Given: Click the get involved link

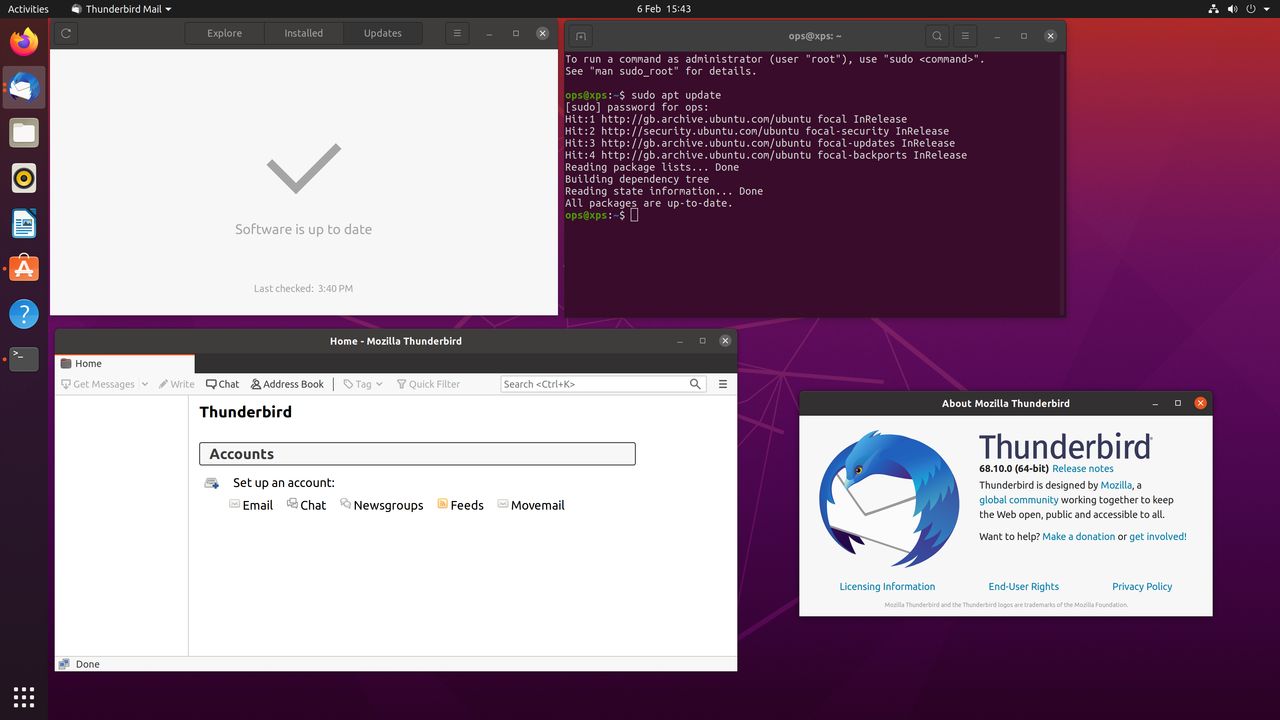Looking at the screenshot, I should (x=1158, y=537).
